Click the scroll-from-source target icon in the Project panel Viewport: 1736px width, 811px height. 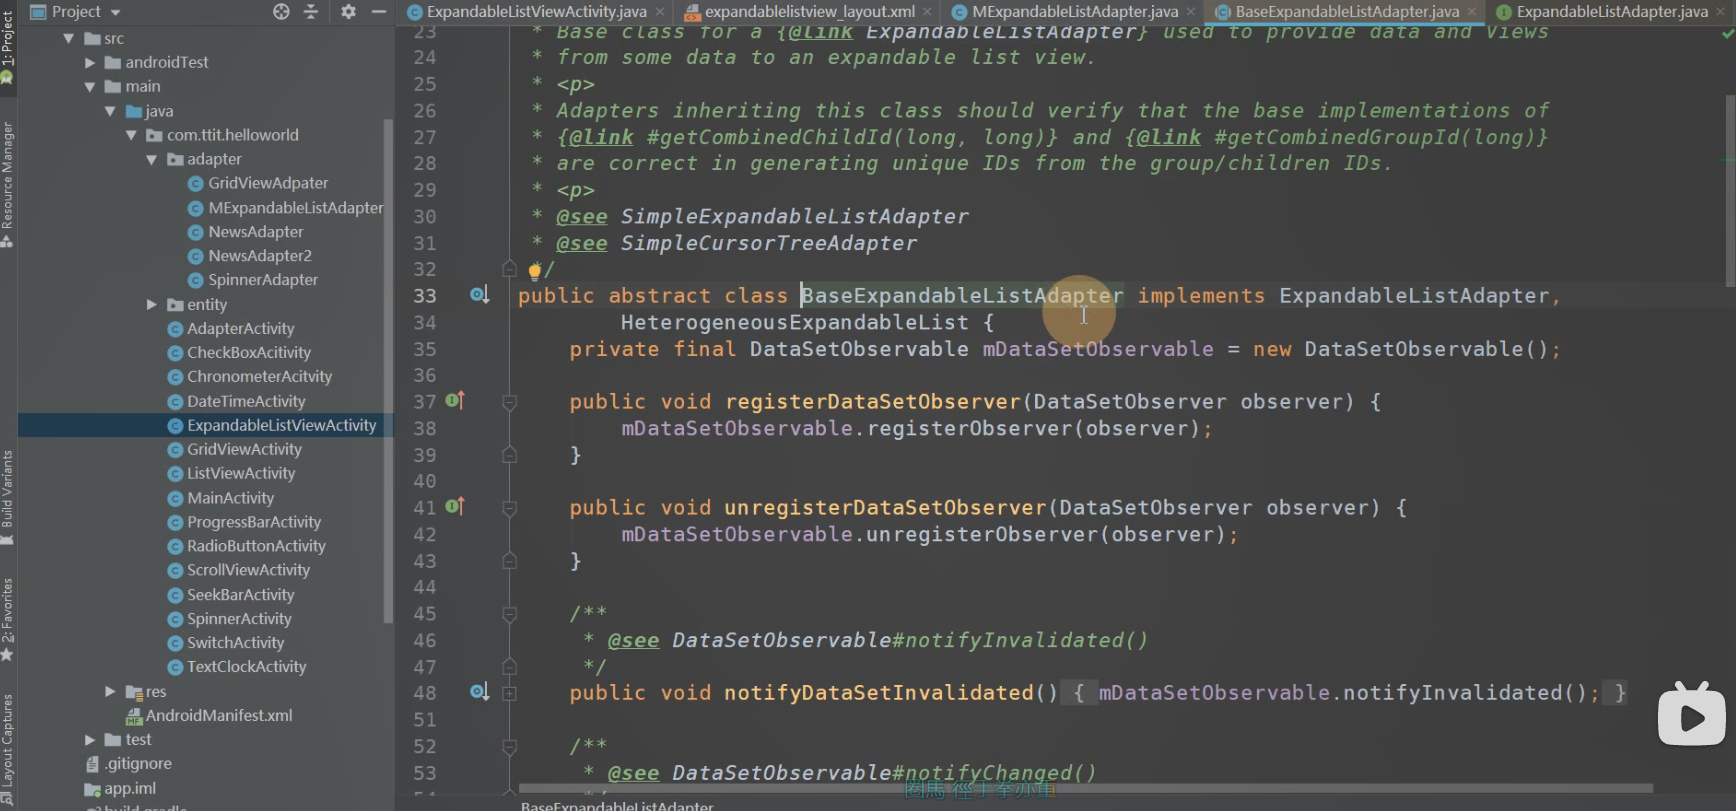281,12
